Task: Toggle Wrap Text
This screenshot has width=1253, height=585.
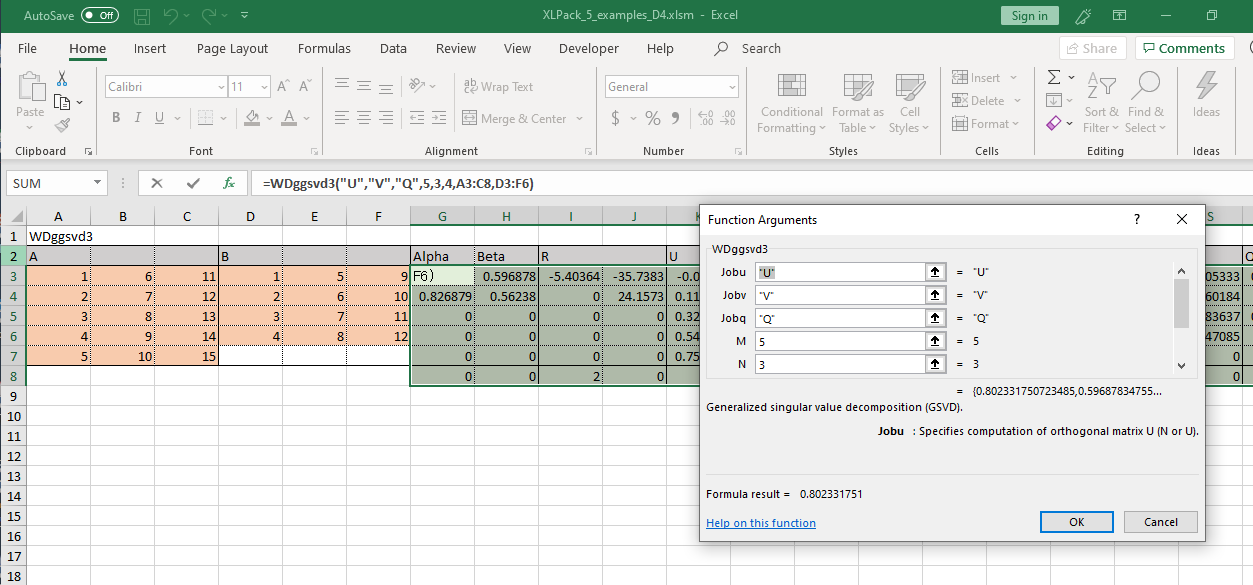Action: (x=498, y=87)
